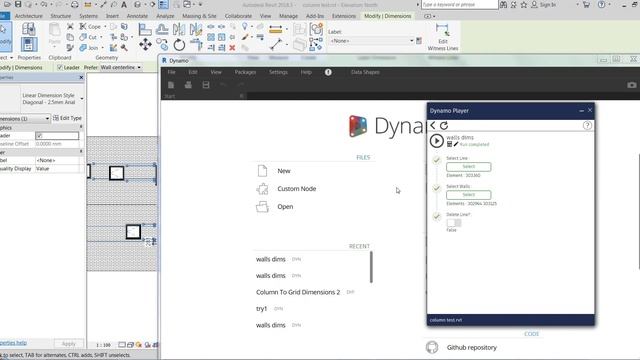Go back in Dynamo Player
The image size is (640, 360).
click(x=433, y=125)
